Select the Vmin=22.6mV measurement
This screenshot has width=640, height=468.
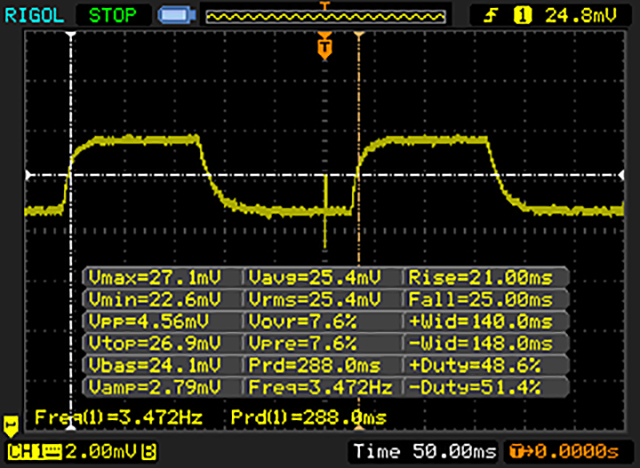pyautogui.click(x=154, y=299)
